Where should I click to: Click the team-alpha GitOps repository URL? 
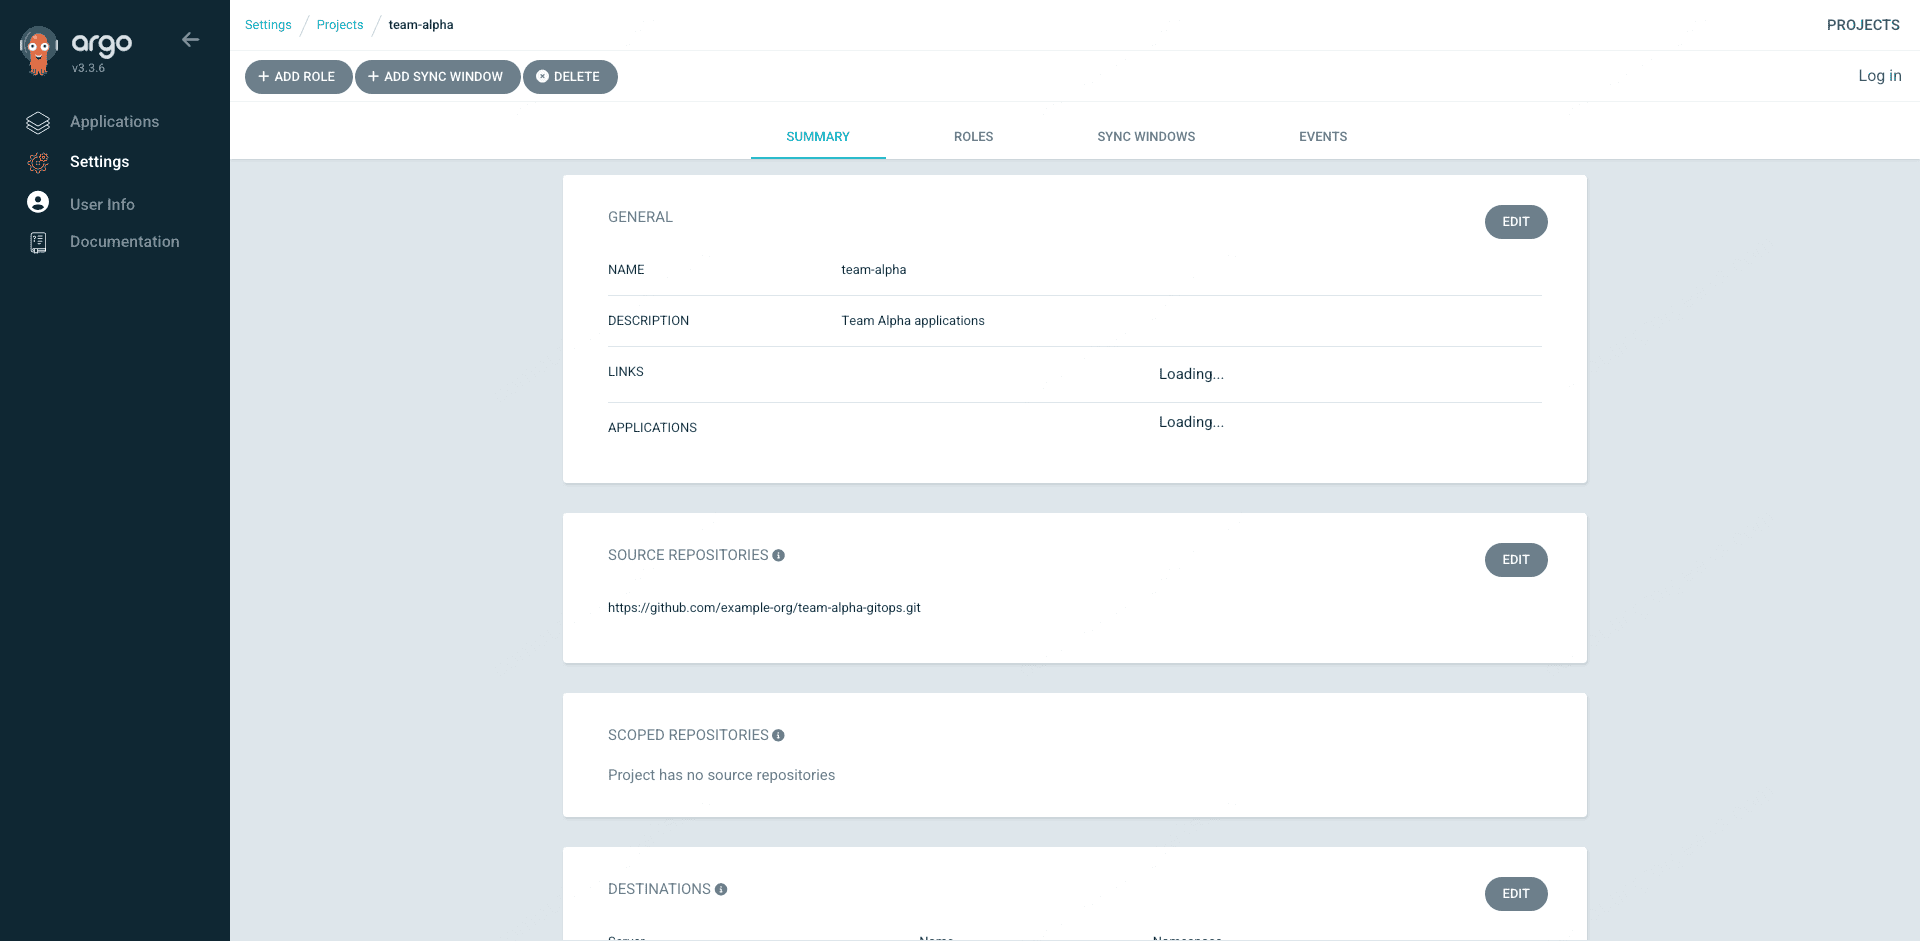[x=764, y=607]
